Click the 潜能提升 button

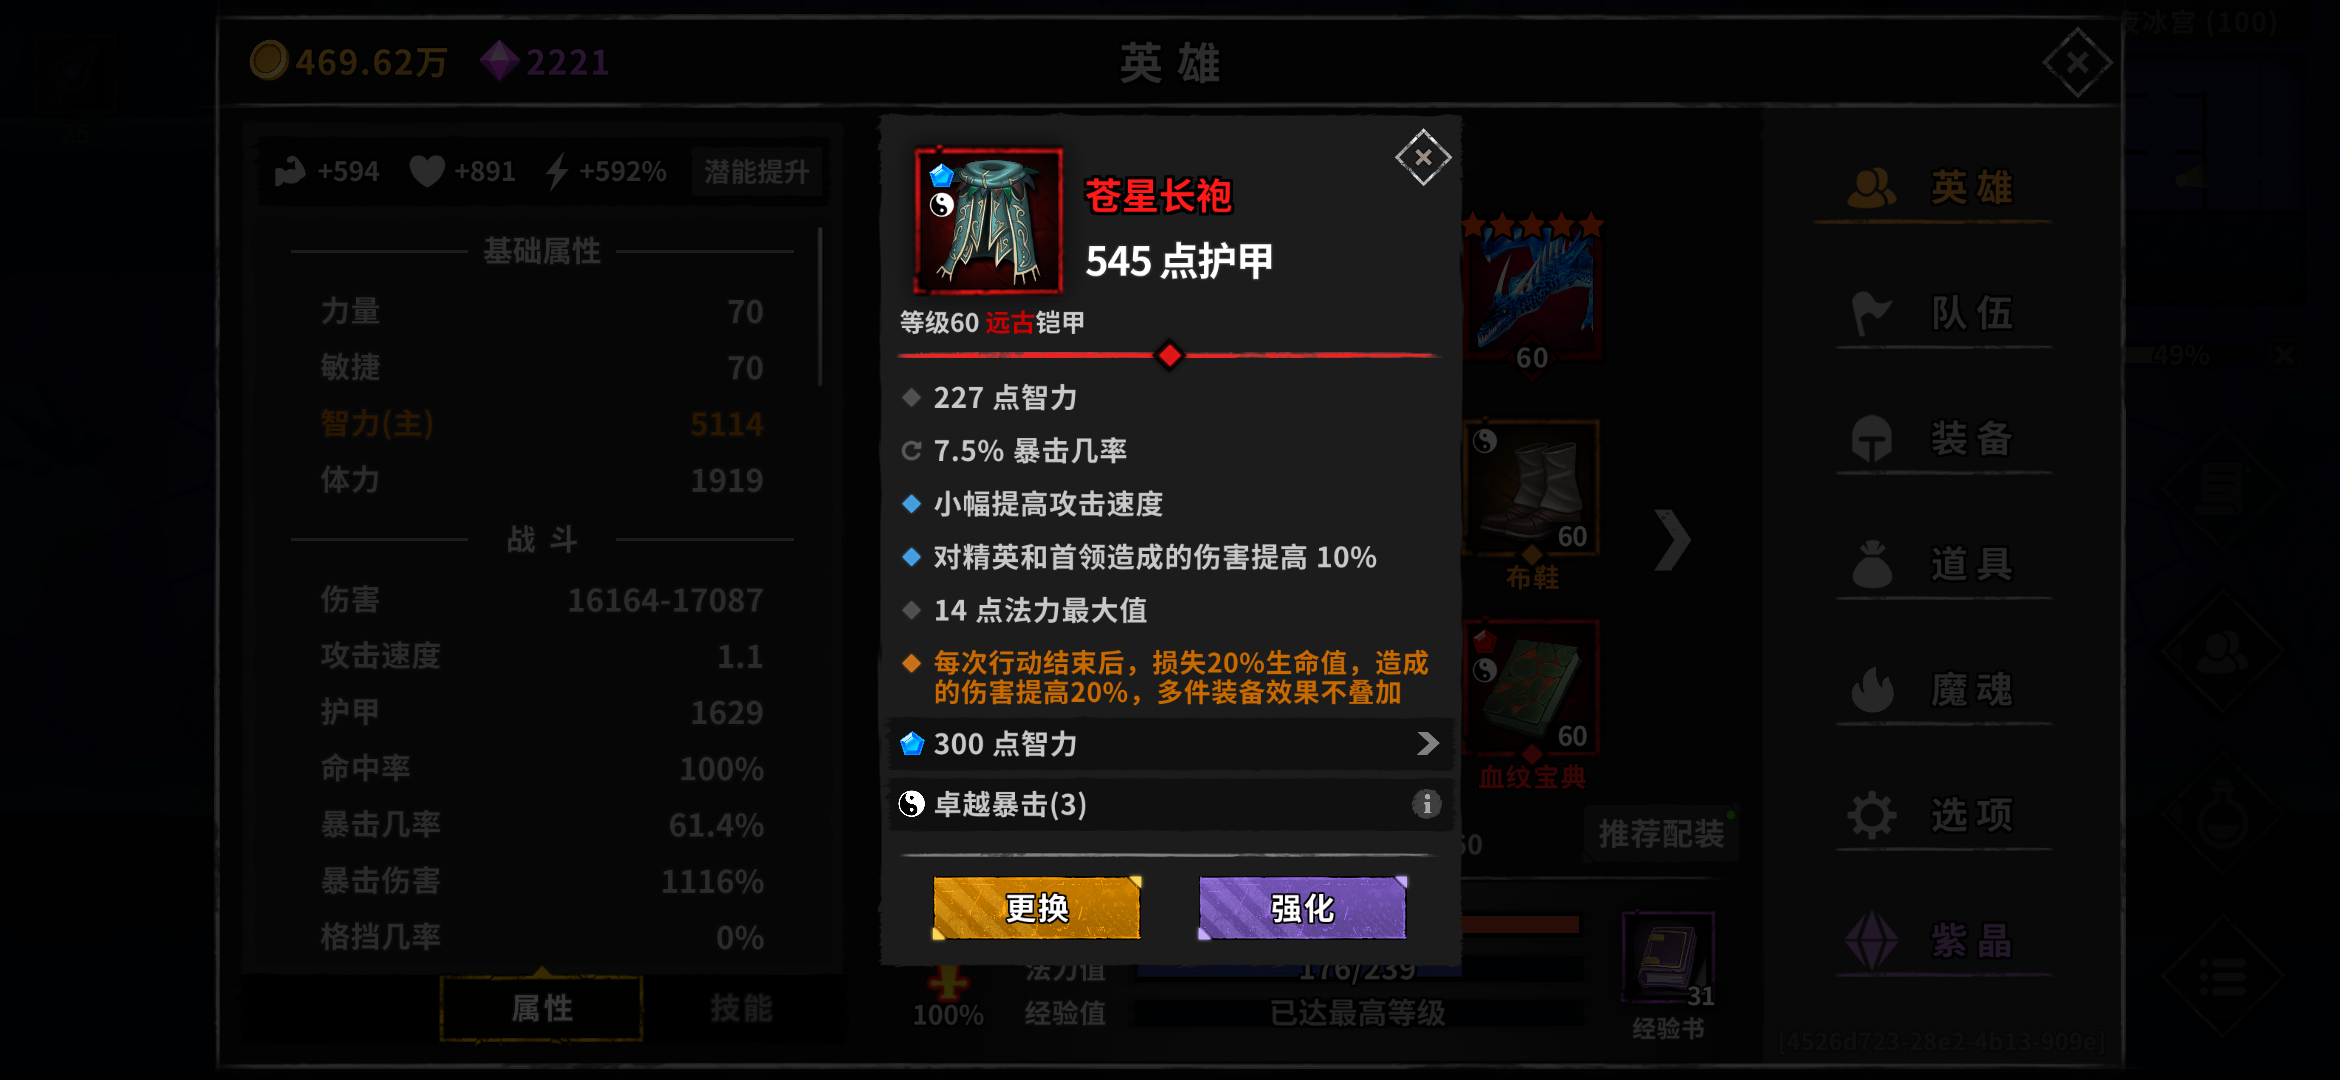757,172
